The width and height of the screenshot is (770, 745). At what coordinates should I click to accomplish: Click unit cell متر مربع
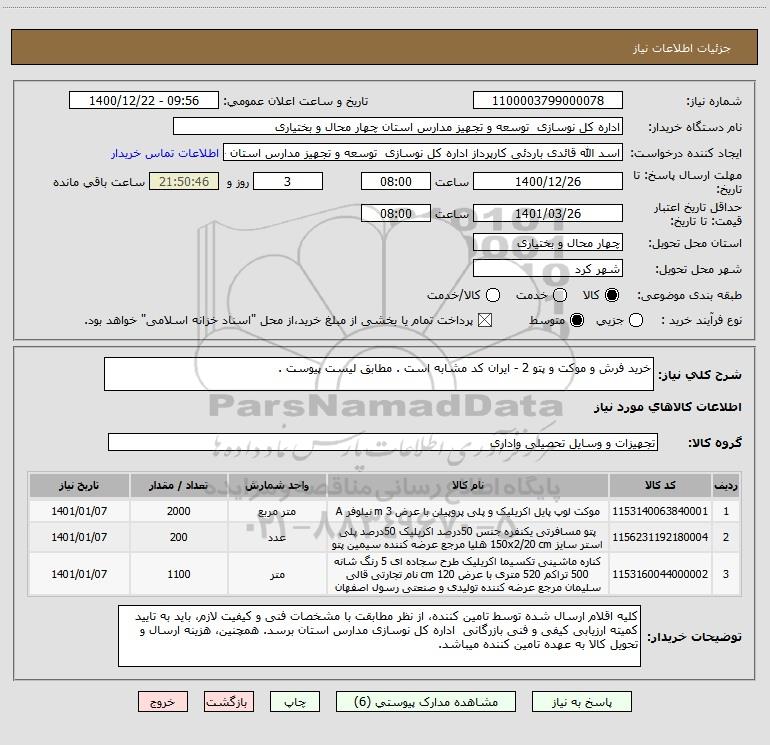point(277,511)
